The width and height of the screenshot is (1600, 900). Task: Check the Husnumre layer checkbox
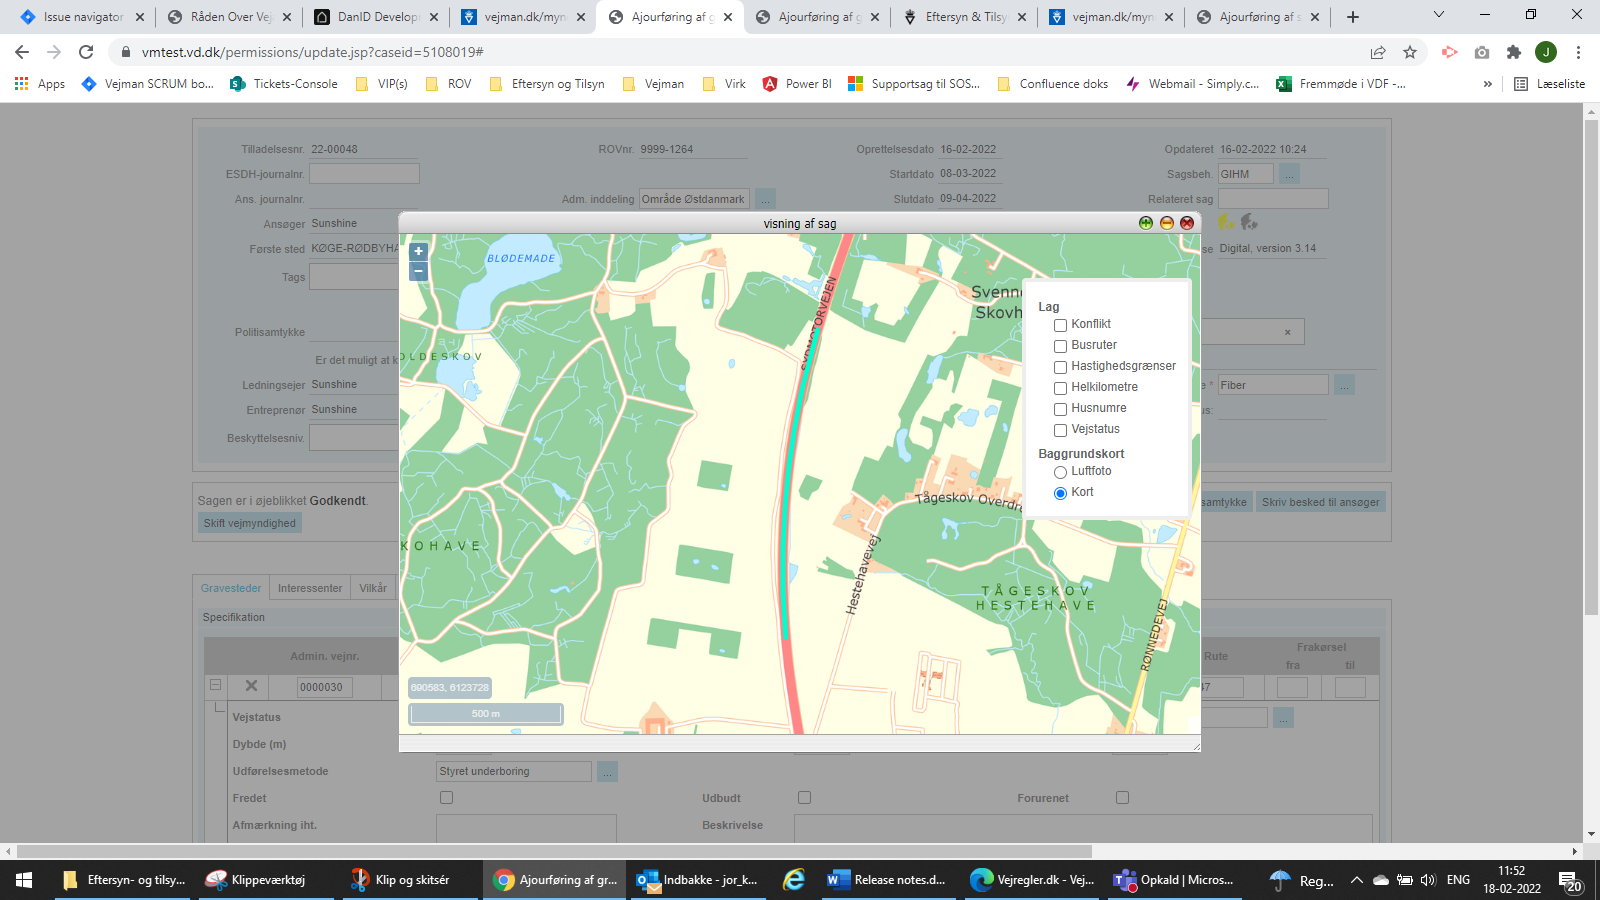[1060, 409]
